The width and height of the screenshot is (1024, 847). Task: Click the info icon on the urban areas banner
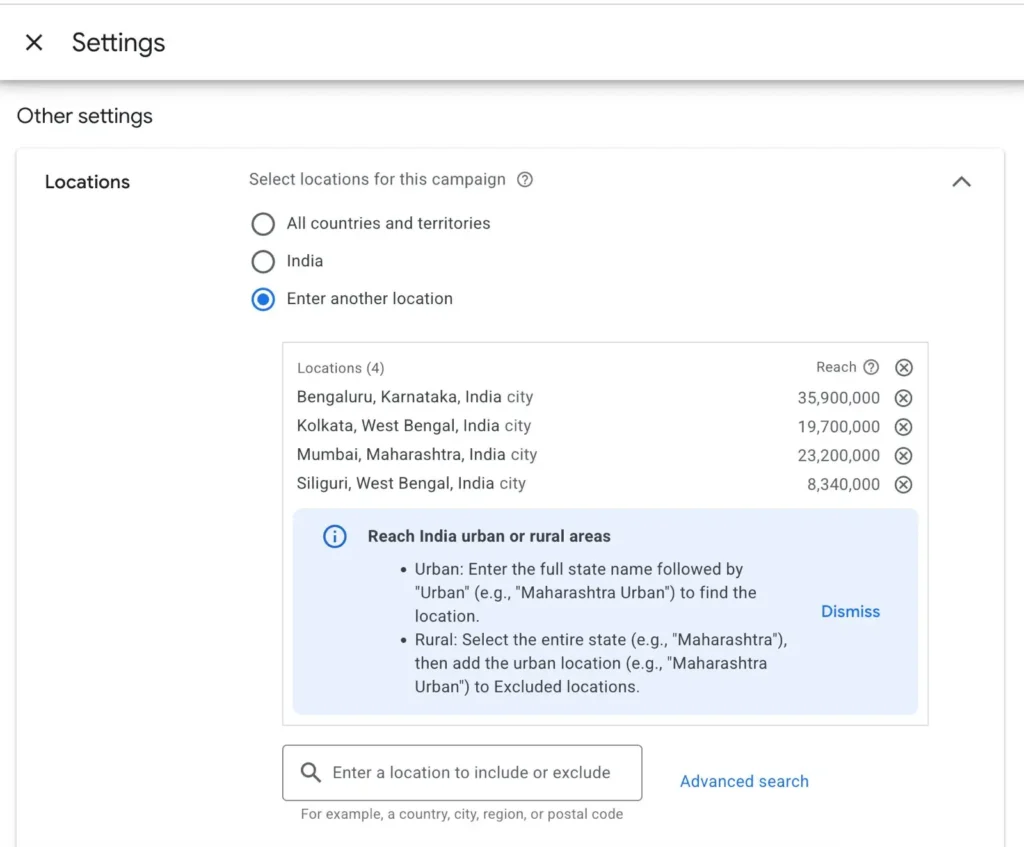335,536
